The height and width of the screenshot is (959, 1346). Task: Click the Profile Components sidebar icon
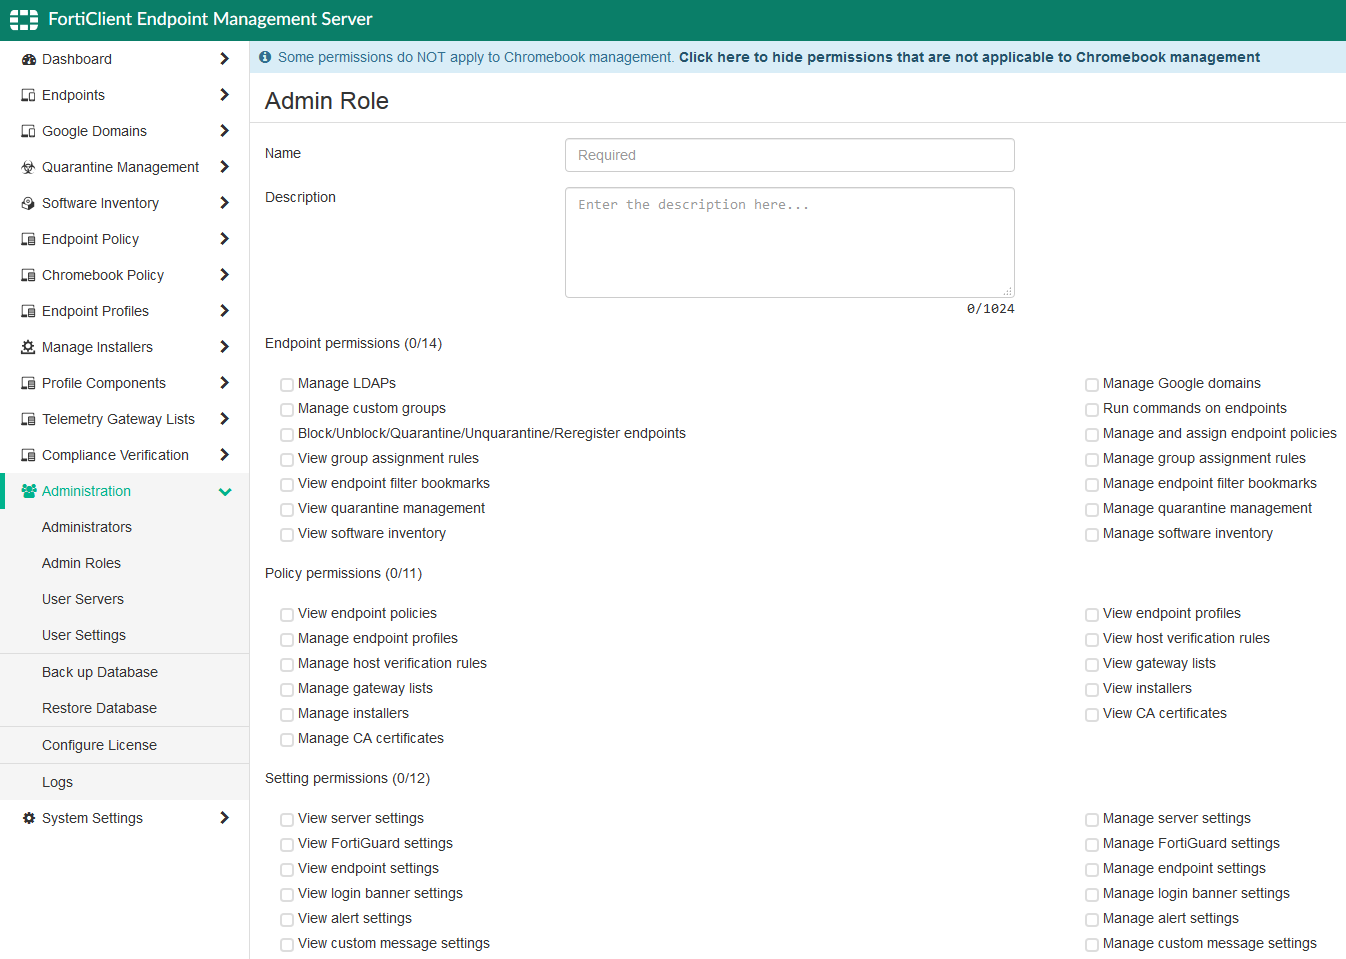(x=29, y=384)
